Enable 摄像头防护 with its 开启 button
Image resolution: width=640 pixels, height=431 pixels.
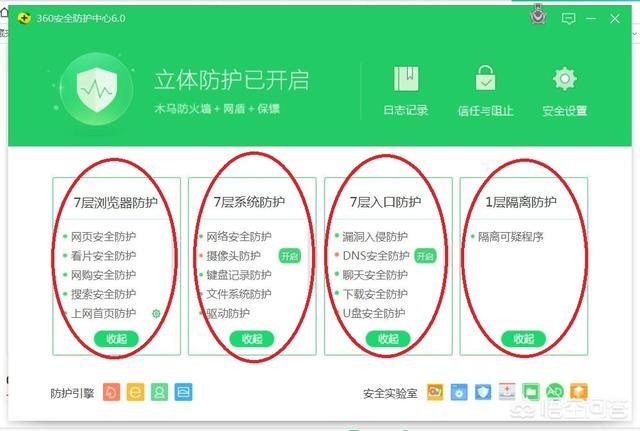(x=290, y=256)
